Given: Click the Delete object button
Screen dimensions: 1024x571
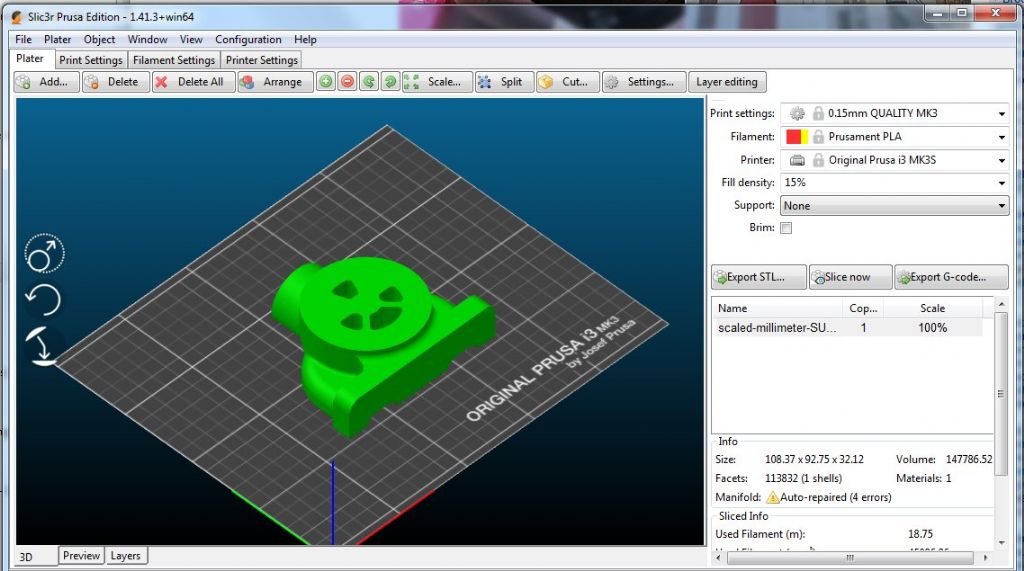Looking at the screenshot, I should (x=116, y=82).
